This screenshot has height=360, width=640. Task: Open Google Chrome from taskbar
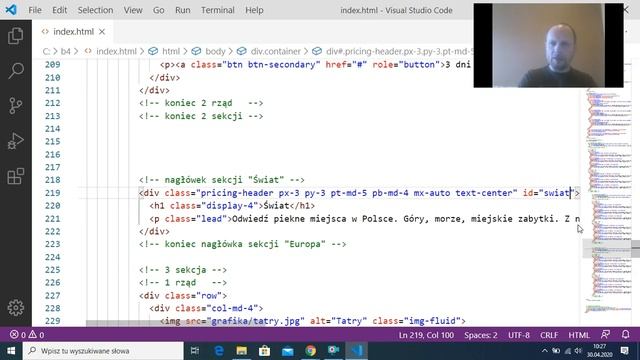310,351
